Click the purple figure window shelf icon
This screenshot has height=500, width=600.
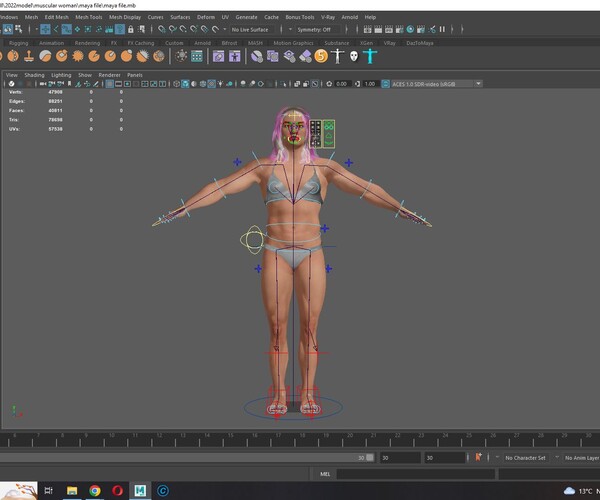pos(235,57)
